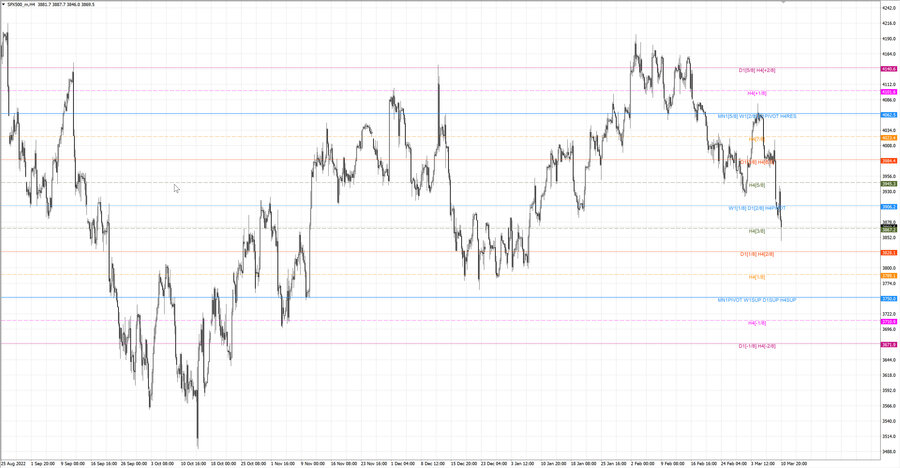Click the 3592.0 price scale value
The height and width of the screenshot is (468, 900).
tap(889, 390)
